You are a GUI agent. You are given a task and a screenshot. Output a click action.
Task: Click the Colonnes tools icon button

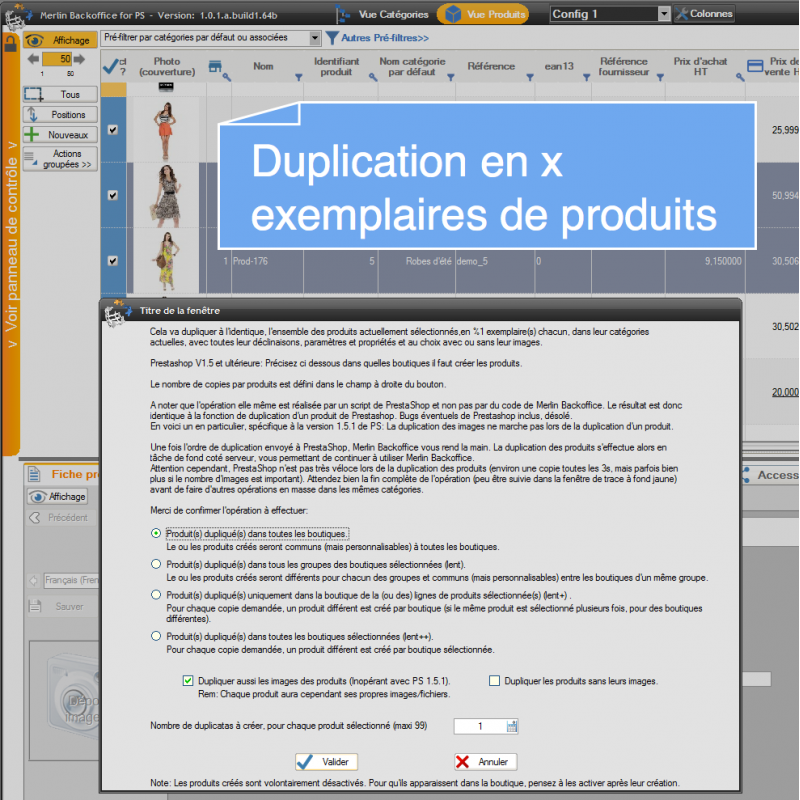click(682, 14)
